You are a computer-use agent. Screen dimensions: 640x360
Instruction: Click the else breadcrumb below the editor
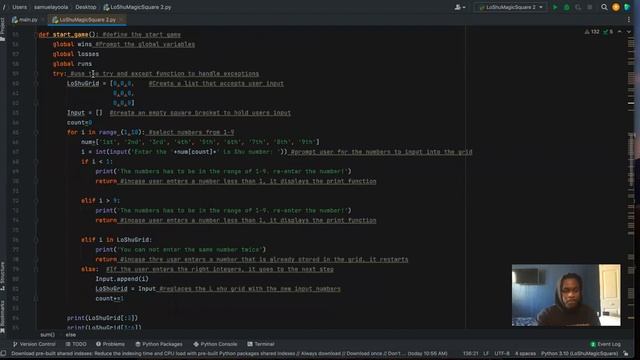71,334
